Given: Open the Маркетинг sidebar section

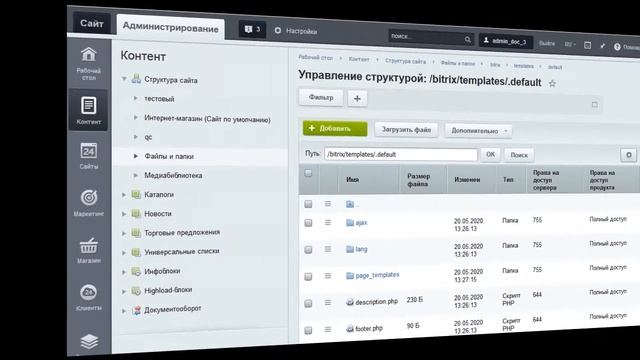Looking at the screenshot, I should click(x=89, y=203).
